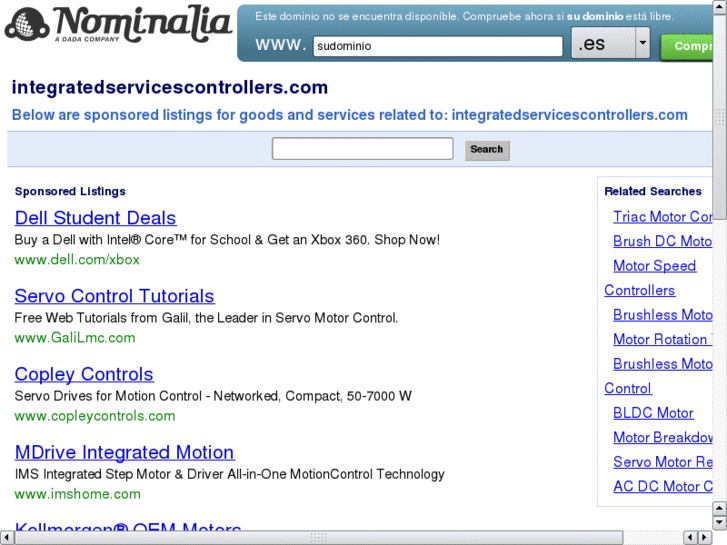The image size is (727, 545).
Task: Click the vertical scrollbar thumb
Action: pyautogui.click(x=720, y=116)
